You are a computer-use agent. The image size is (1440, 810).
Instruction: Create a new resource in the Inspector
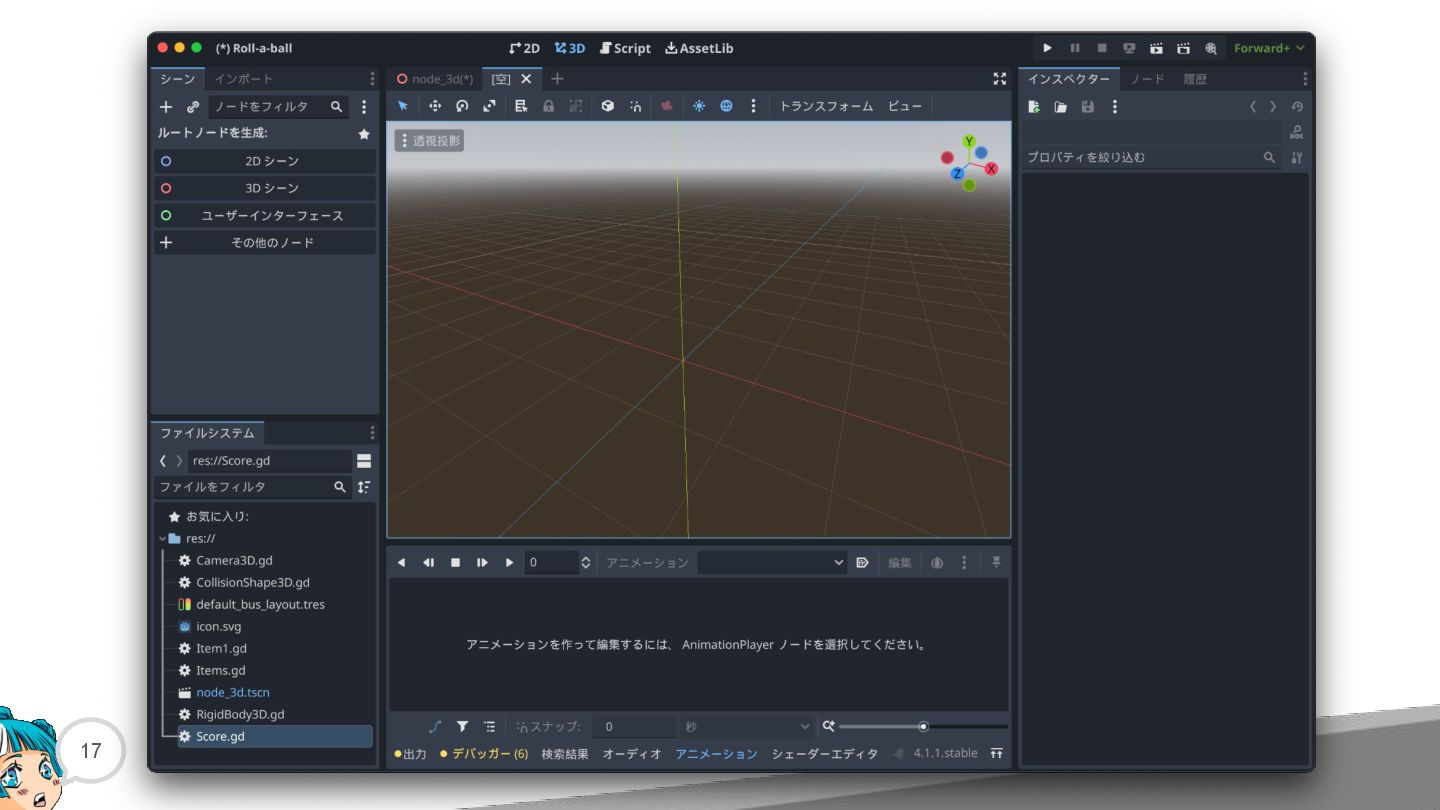click(1034, 107)
